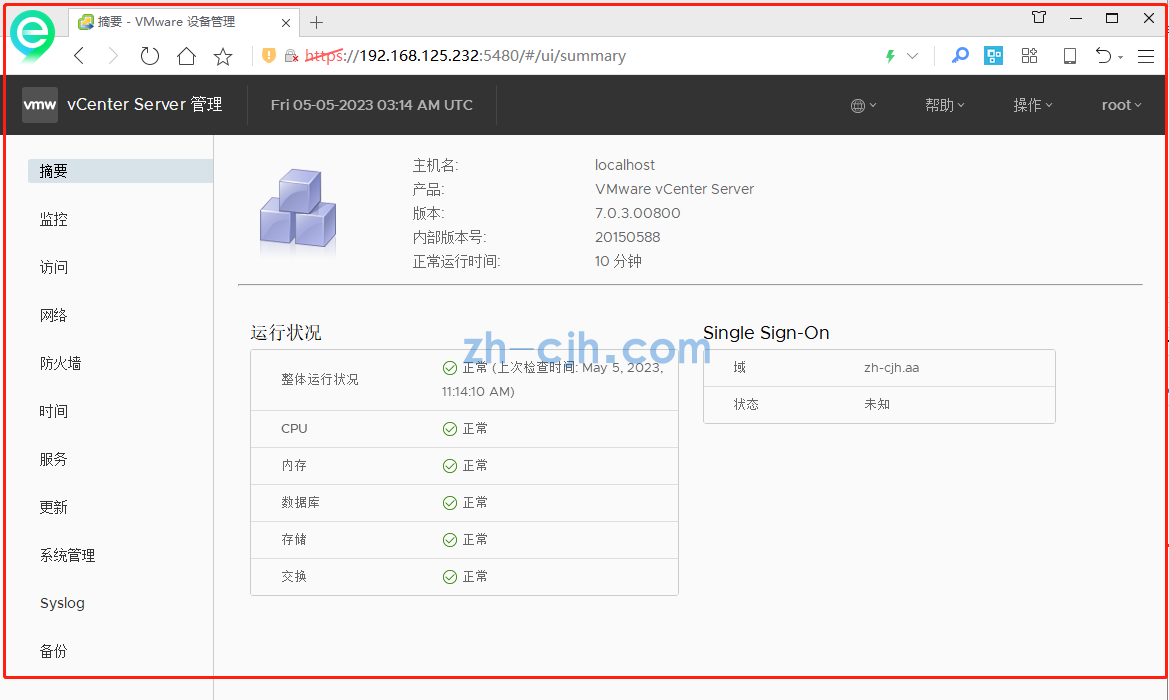This screenshot has height=700, width=1169.
Task: Click the 运行状况 section heading
Action: click(286, 332)
